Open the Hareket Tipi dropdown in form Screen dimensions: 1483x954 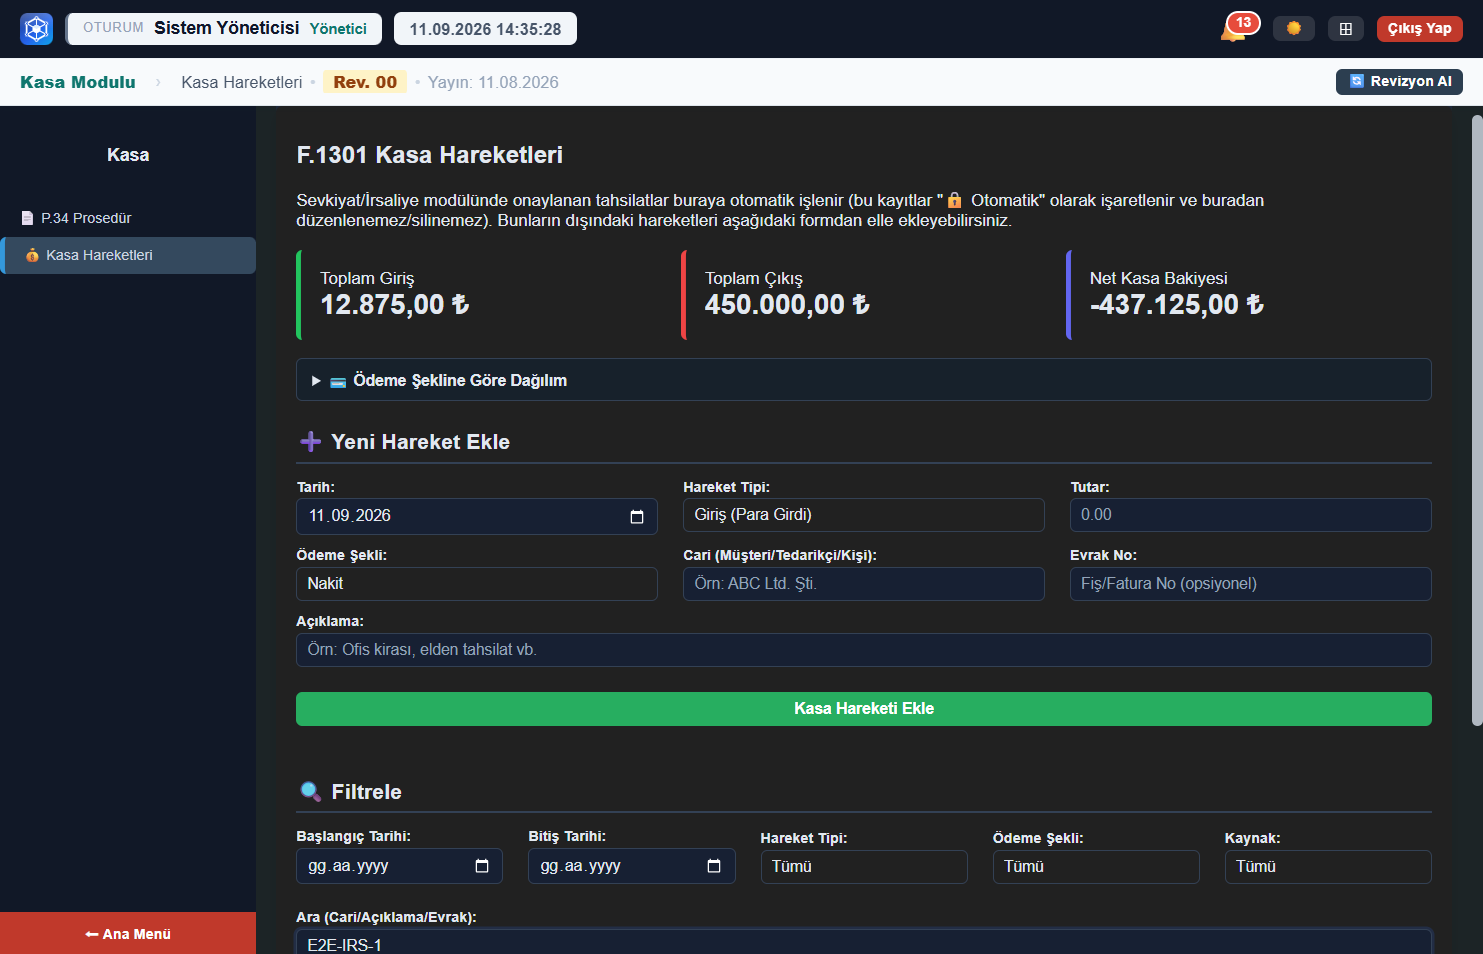[864, 515]
